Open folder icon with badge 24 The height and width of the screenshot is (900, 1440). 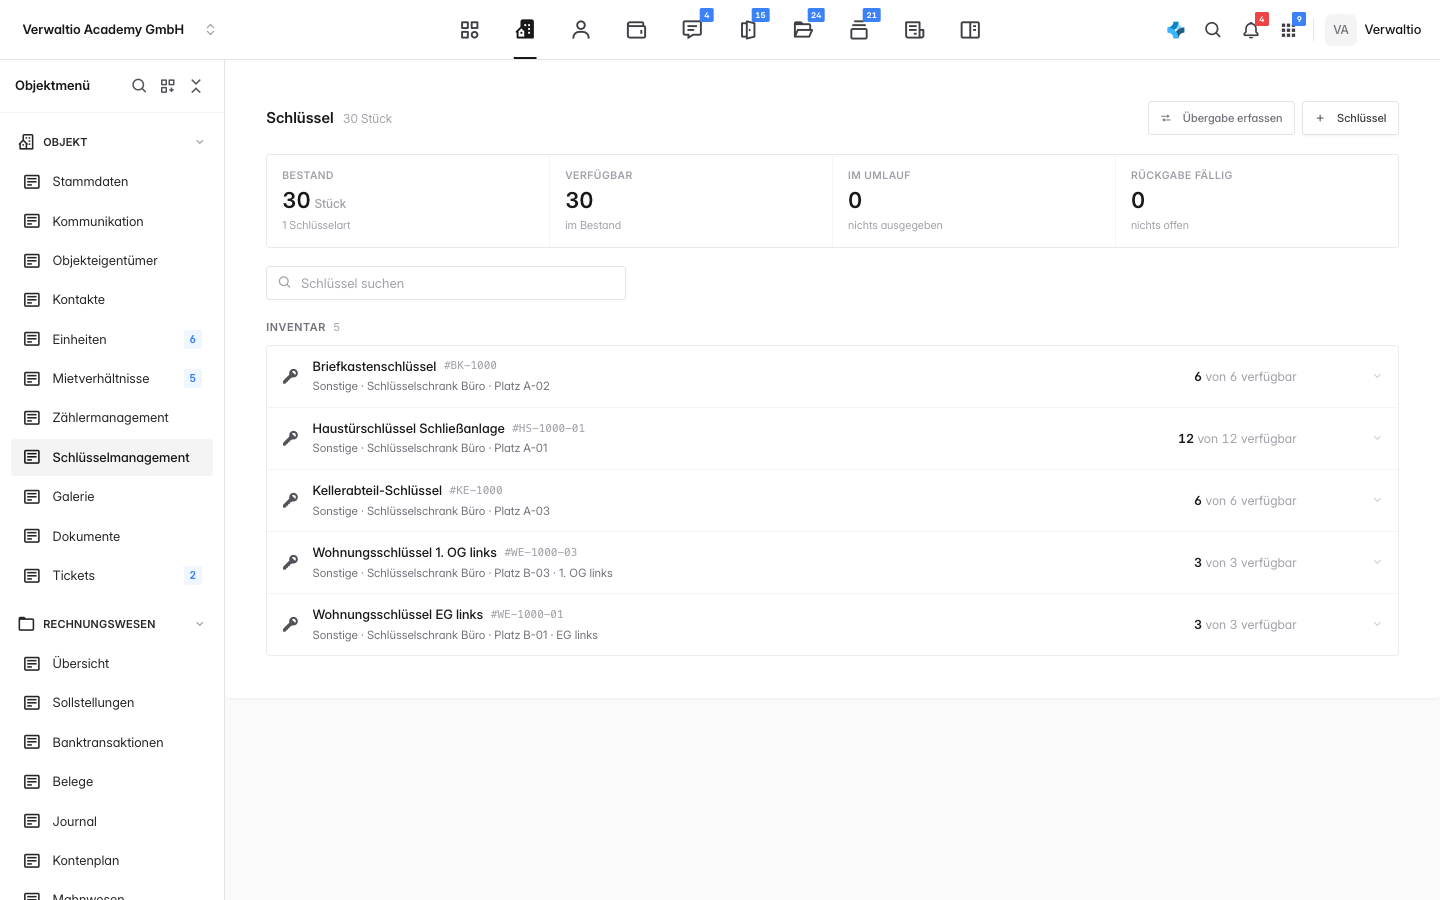pos(803,30)
